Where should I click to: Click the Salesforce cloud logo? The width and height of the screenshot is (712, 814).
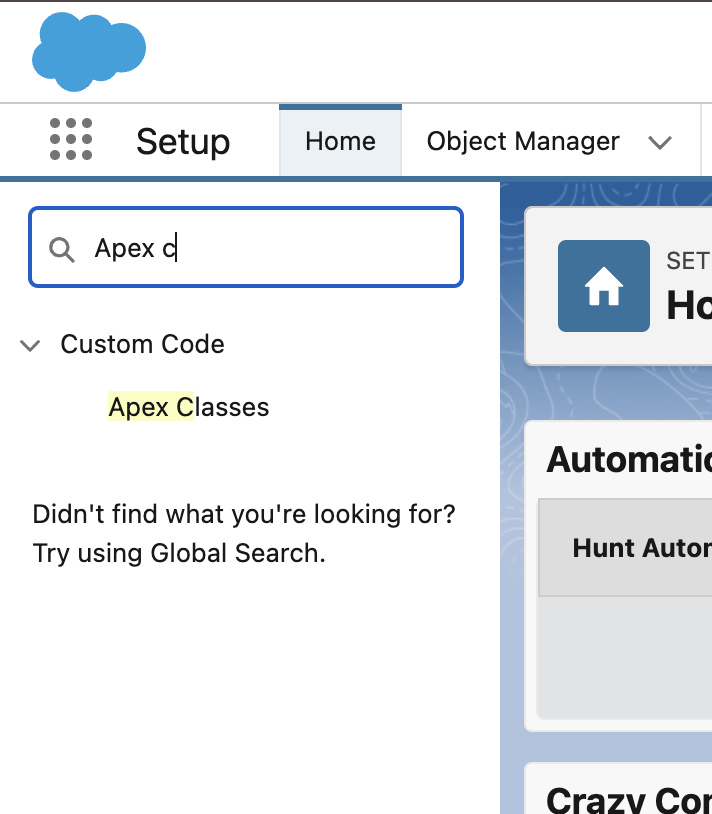pos(89,51)
